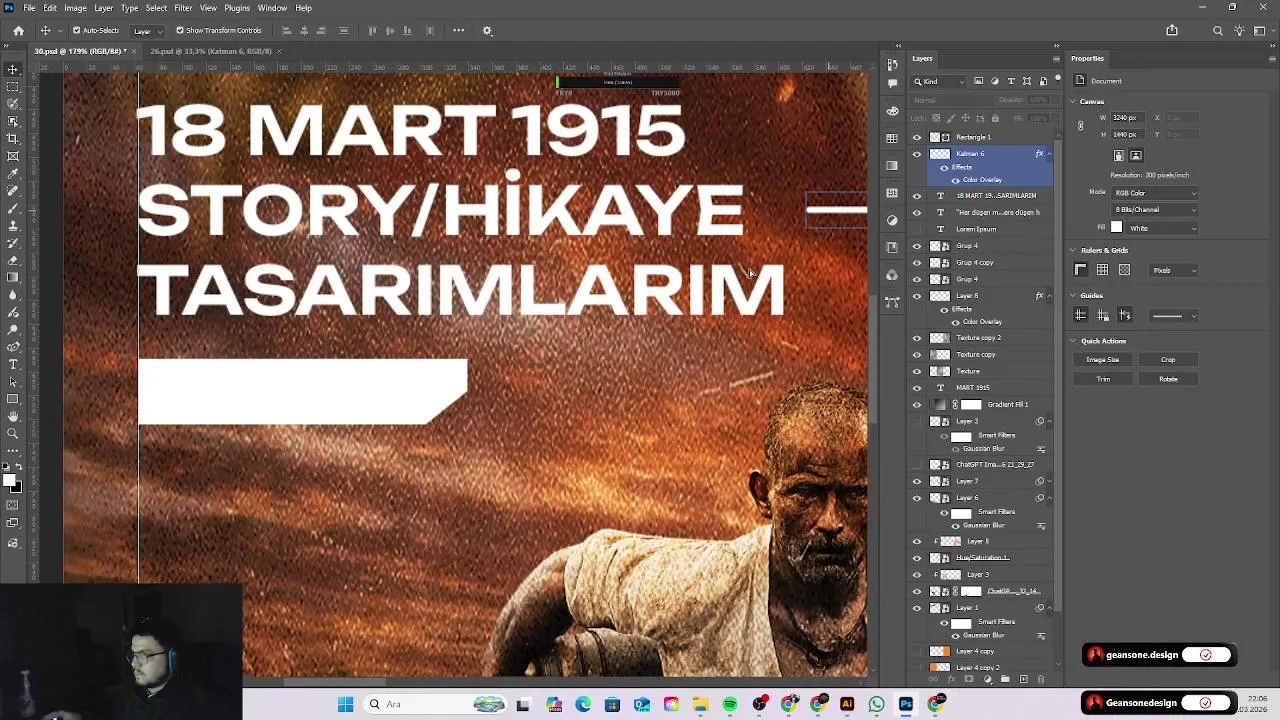Viewport: 1280px width, 720px height.
Task: Click the canvas Fill white color swatch
Action: pos(1117,228)
